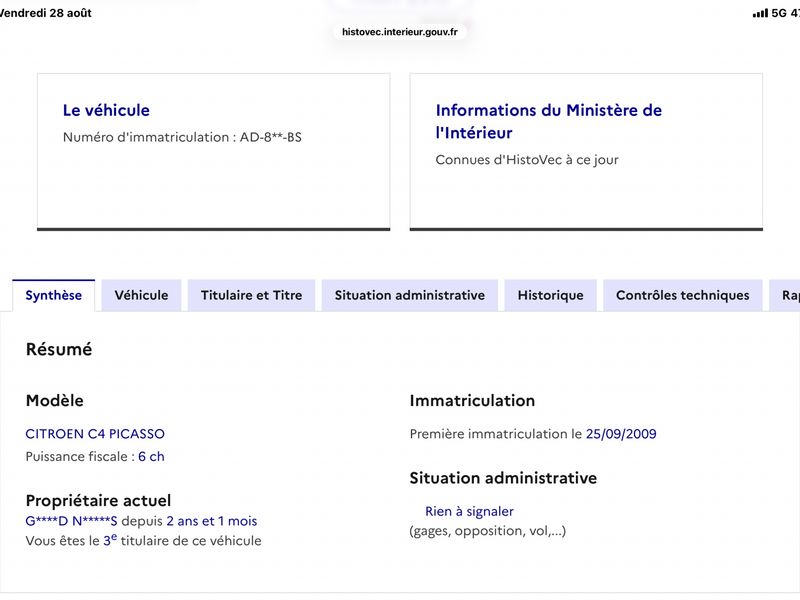Viewport: 800px width, 600px height.
Task: Click the 2 ans et 1 mois duration
Action: coord(212,521)
